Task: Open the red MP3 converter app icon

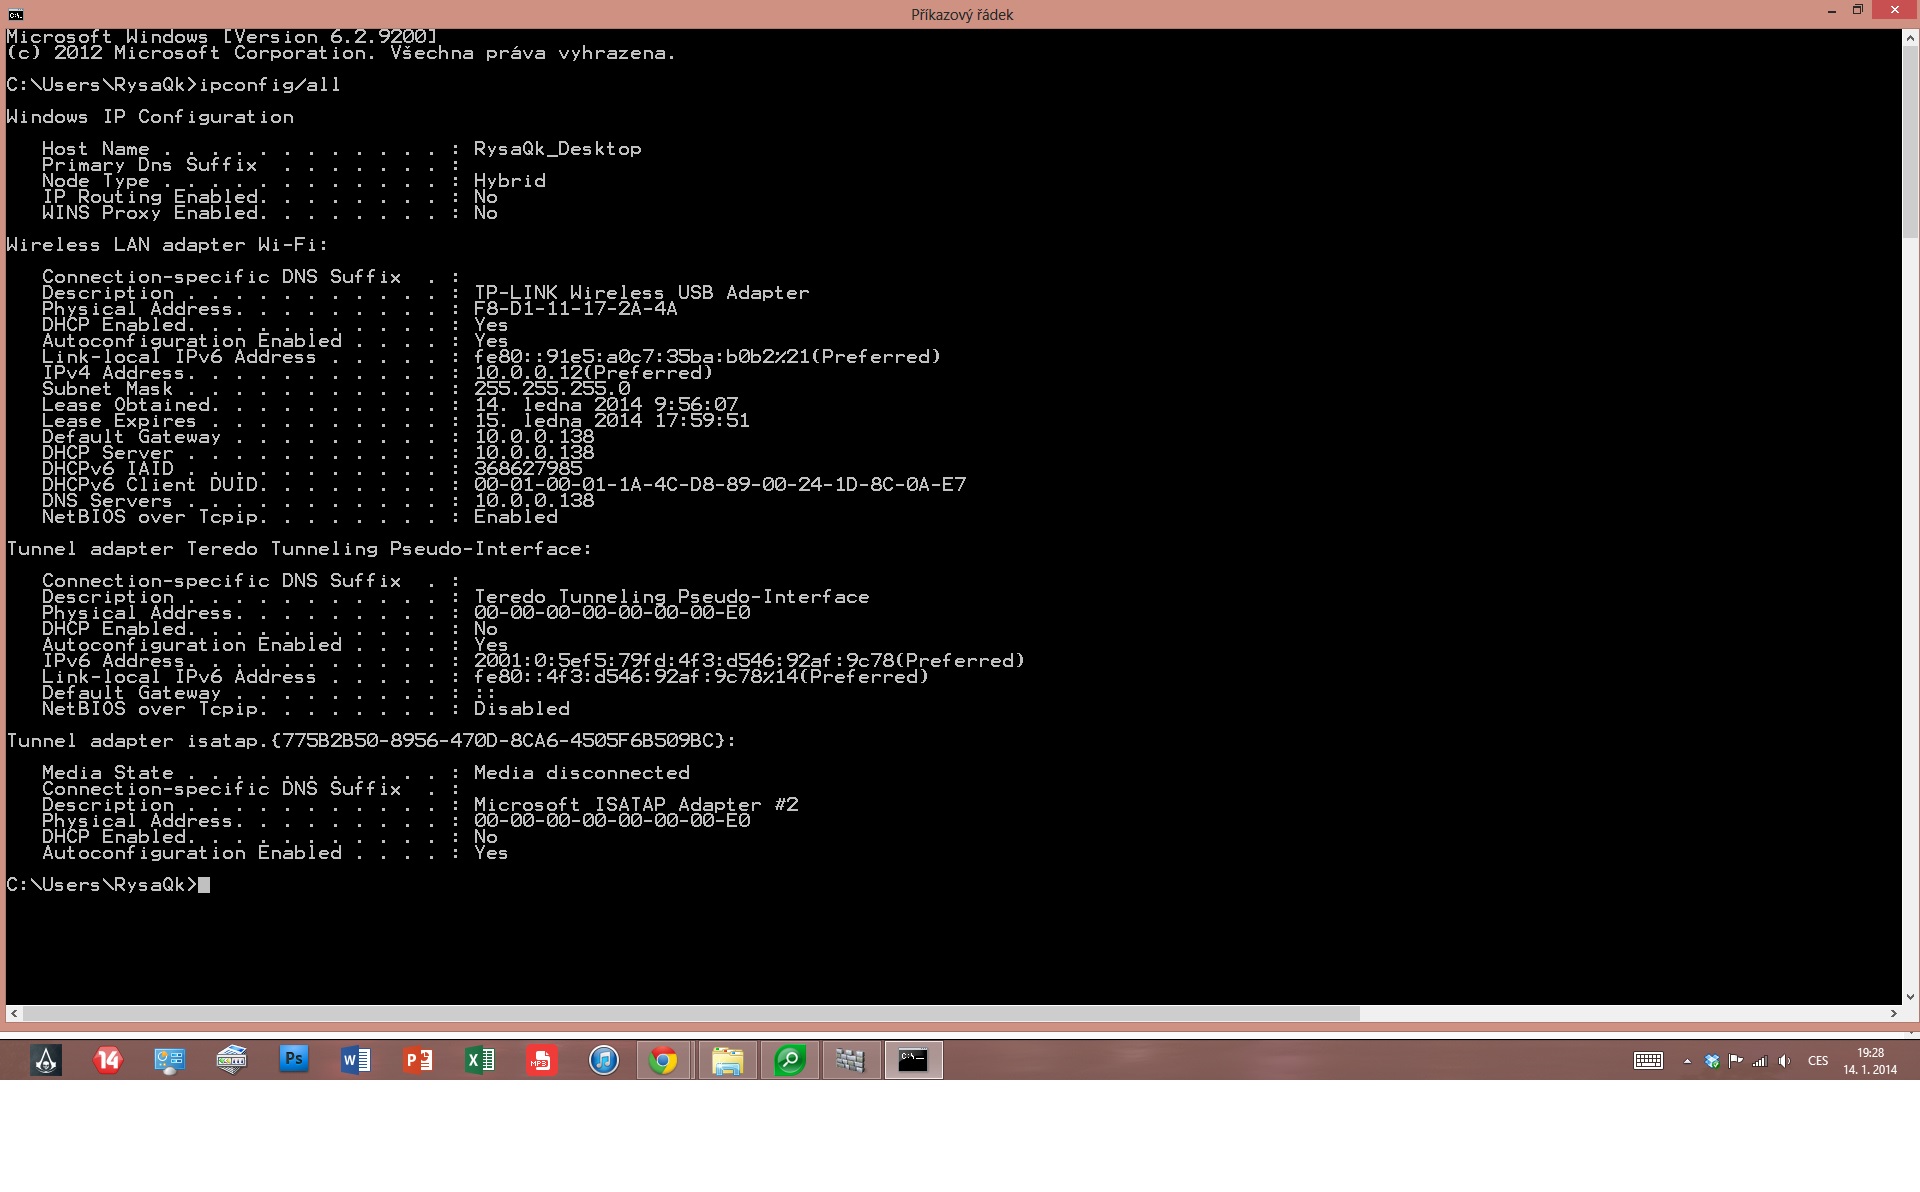Action: coord(541,1059)
